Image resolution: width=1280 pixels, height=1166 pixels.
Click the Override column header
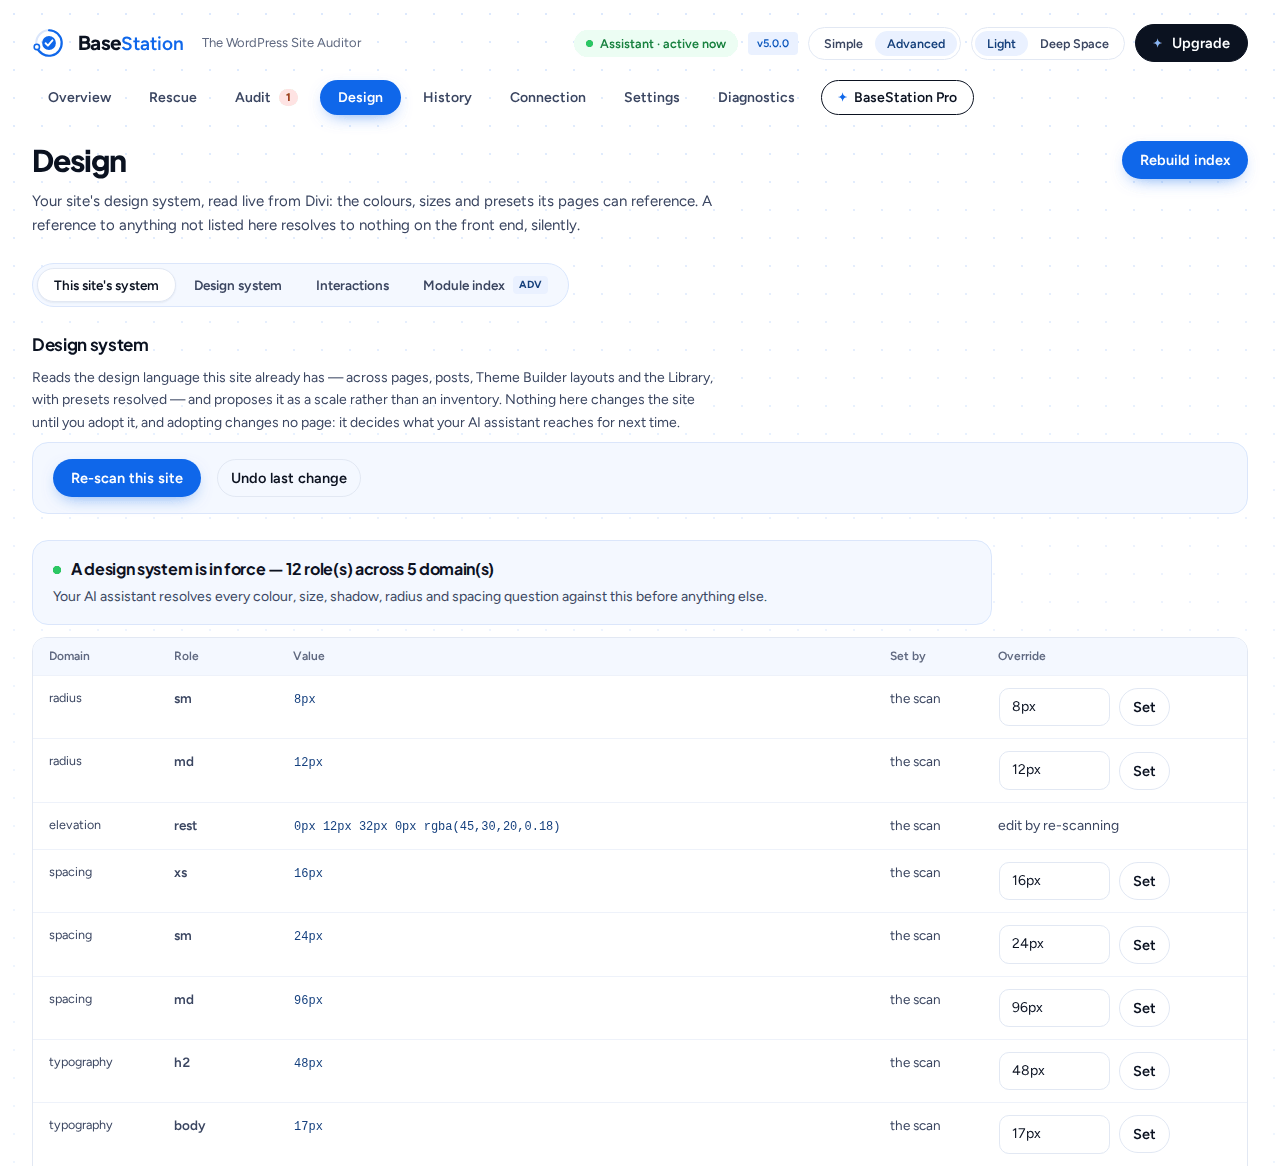(x=1022, y=656)
